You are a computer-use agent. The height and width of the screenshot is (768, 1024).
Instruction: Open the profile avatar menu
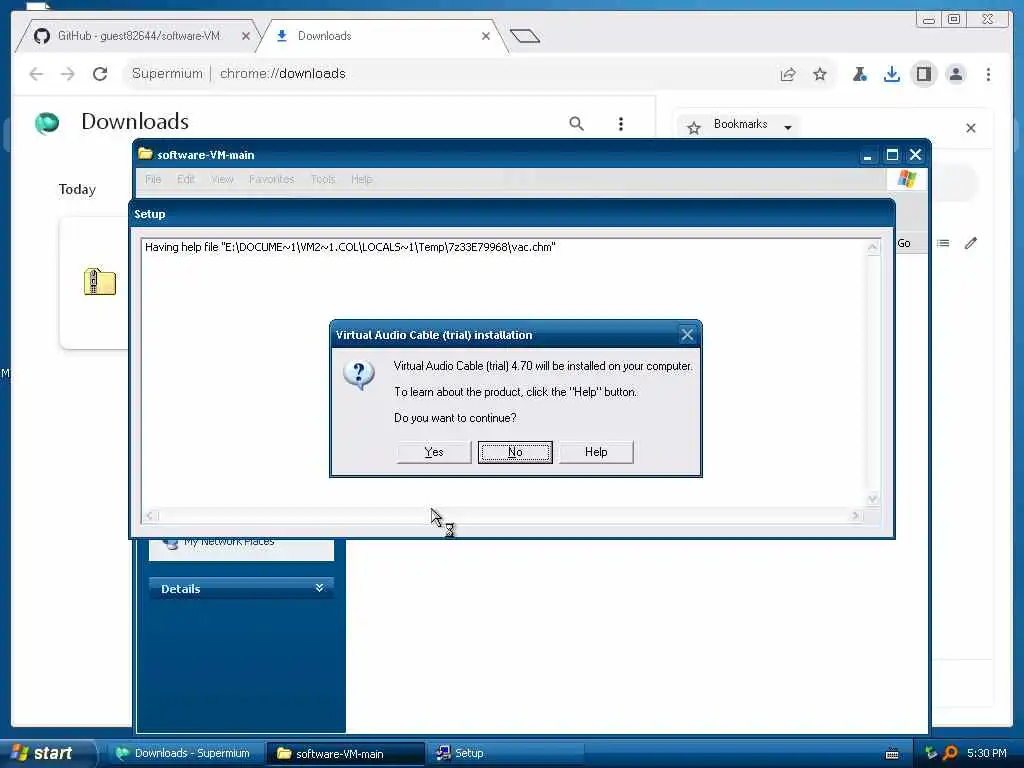coord(955,74)
